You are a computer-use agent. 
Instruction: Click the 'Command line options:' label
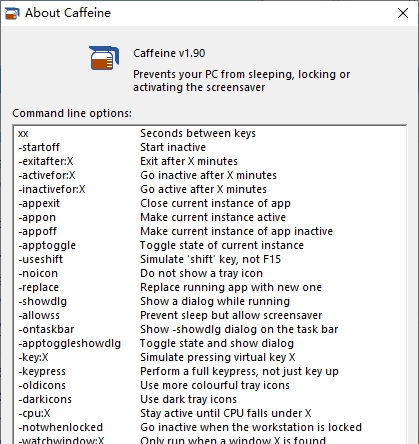72,113
